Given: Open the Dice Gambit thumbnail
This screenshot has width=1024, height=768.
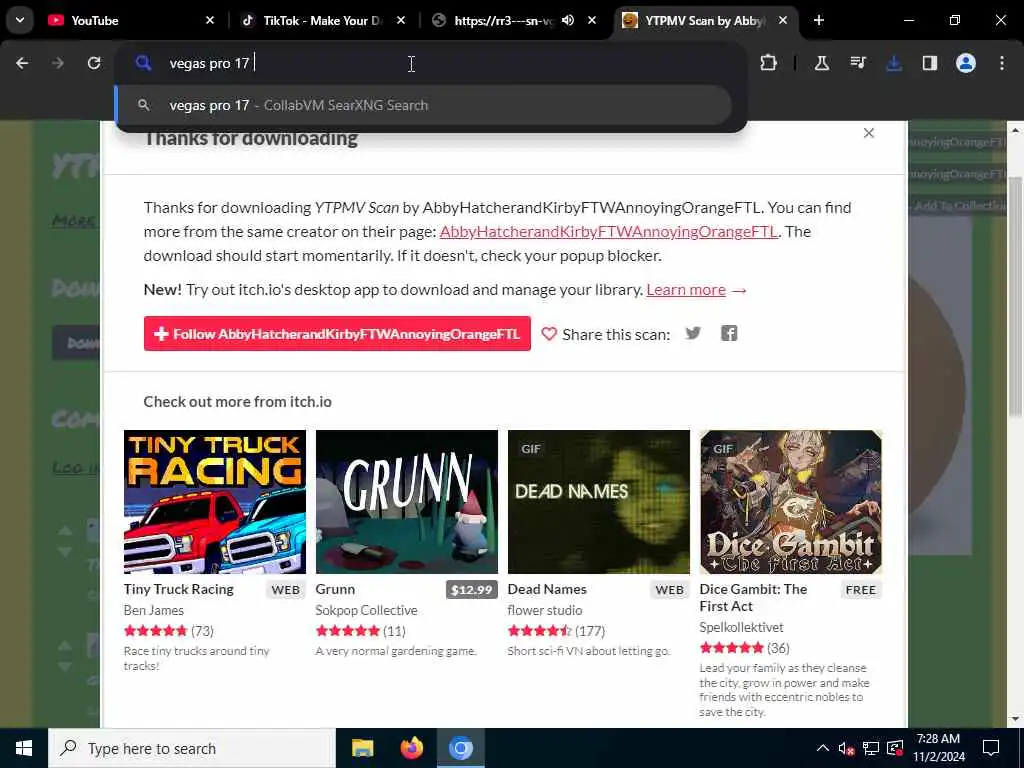Looking at the screenshot, I should (x=791, y=502).
